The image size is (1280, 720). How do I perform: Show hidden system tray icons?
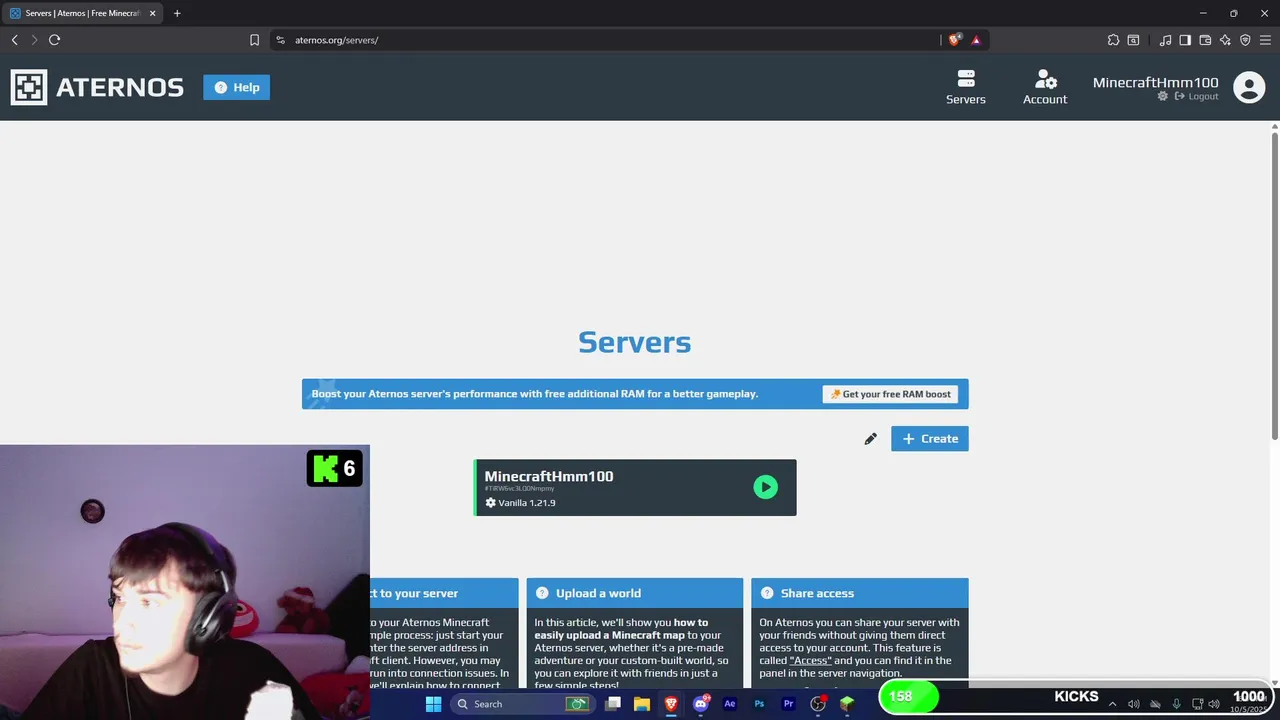tap(1112, 704)
